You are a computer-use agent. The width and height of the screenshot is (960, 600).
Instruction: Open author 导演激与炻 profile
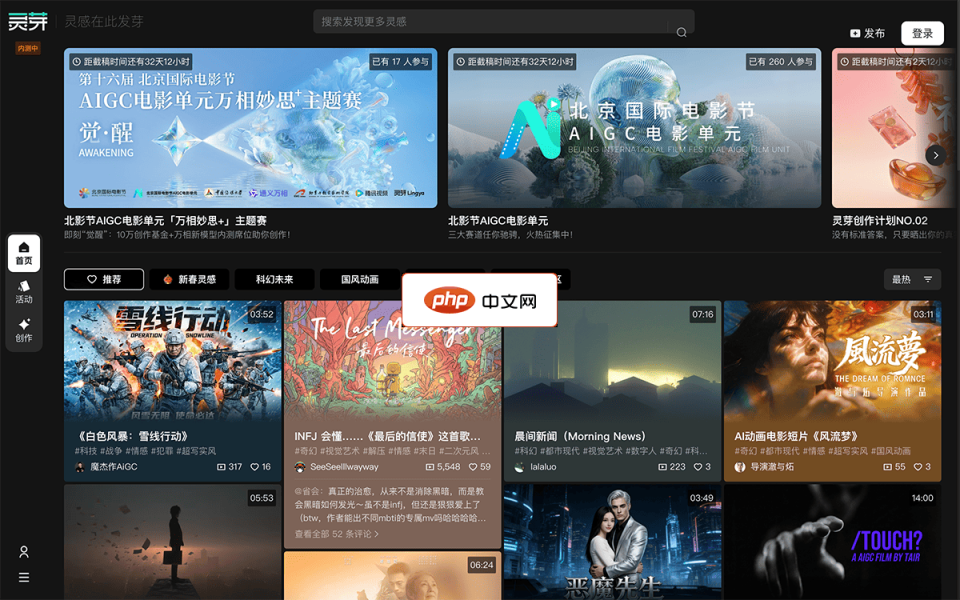(x=772, y=467)
